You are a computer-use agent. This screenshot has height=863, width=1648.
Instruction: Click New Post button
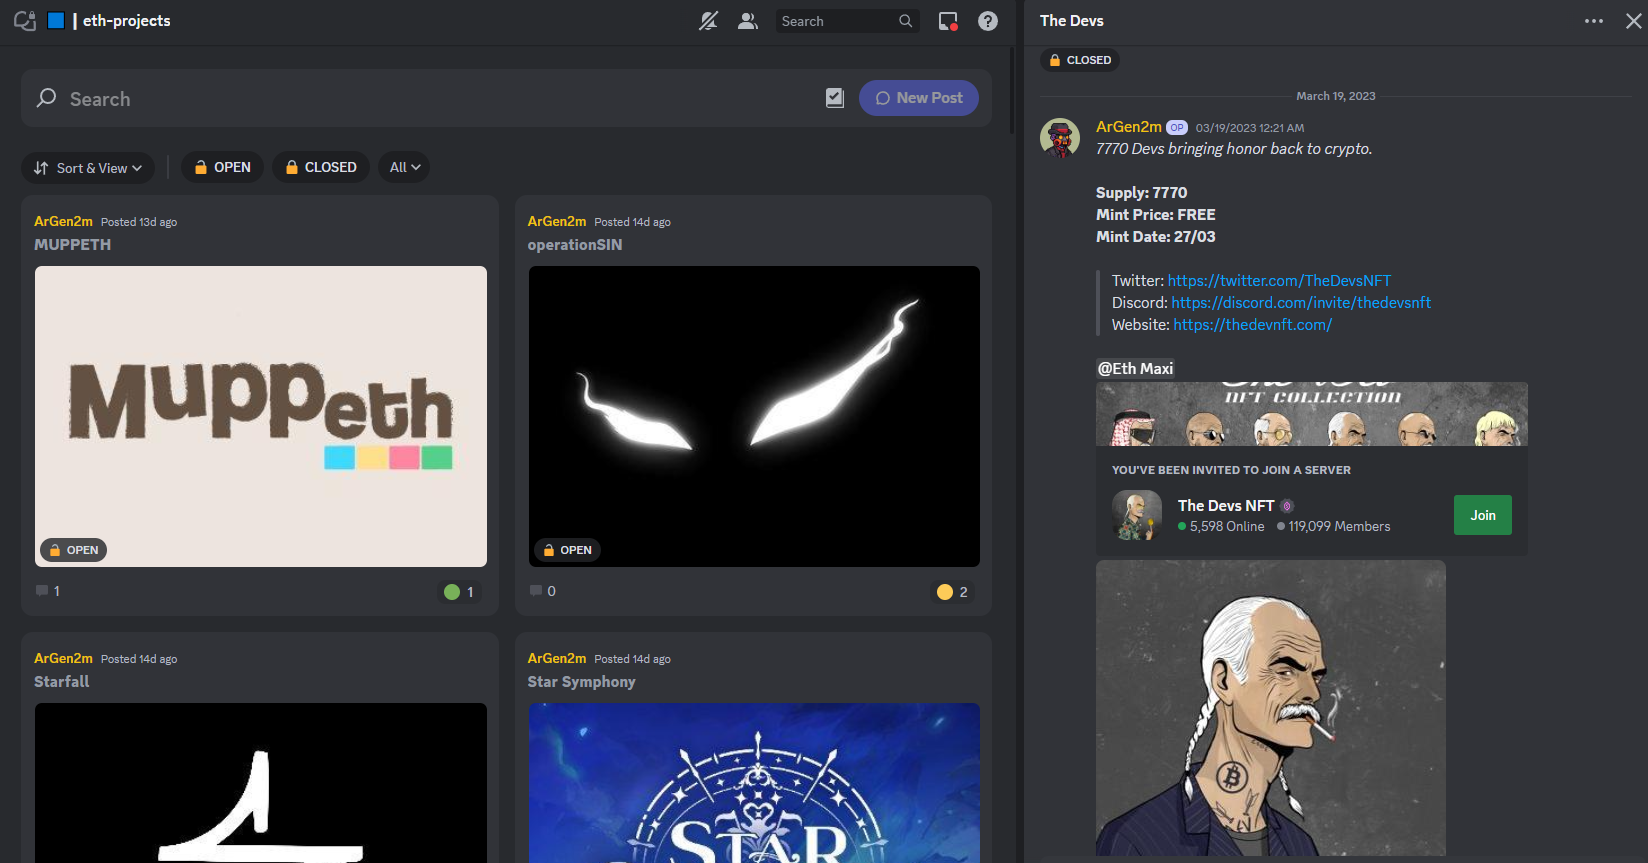coord(918,98)
